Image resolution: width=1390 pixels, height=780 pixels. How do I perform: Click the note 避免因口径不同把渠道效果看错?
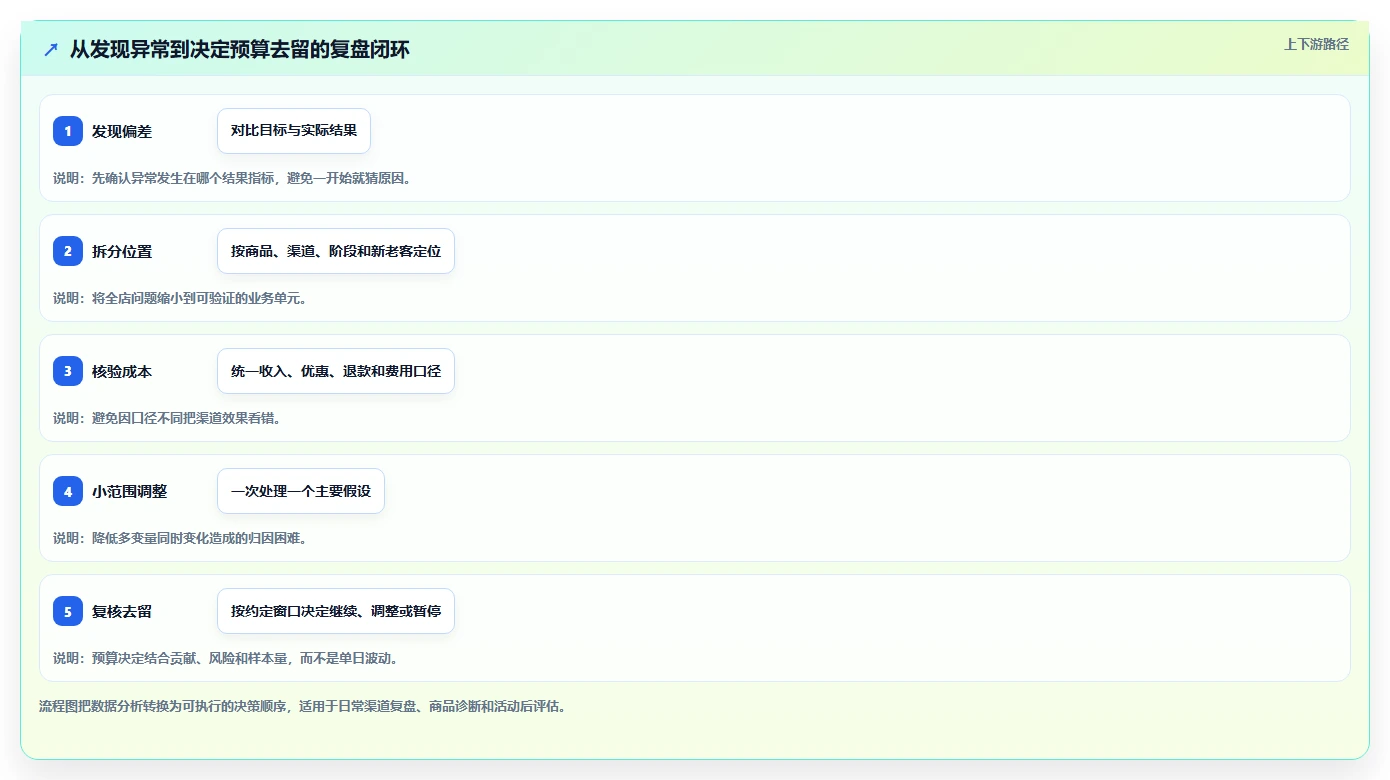(x=186, y=418)
